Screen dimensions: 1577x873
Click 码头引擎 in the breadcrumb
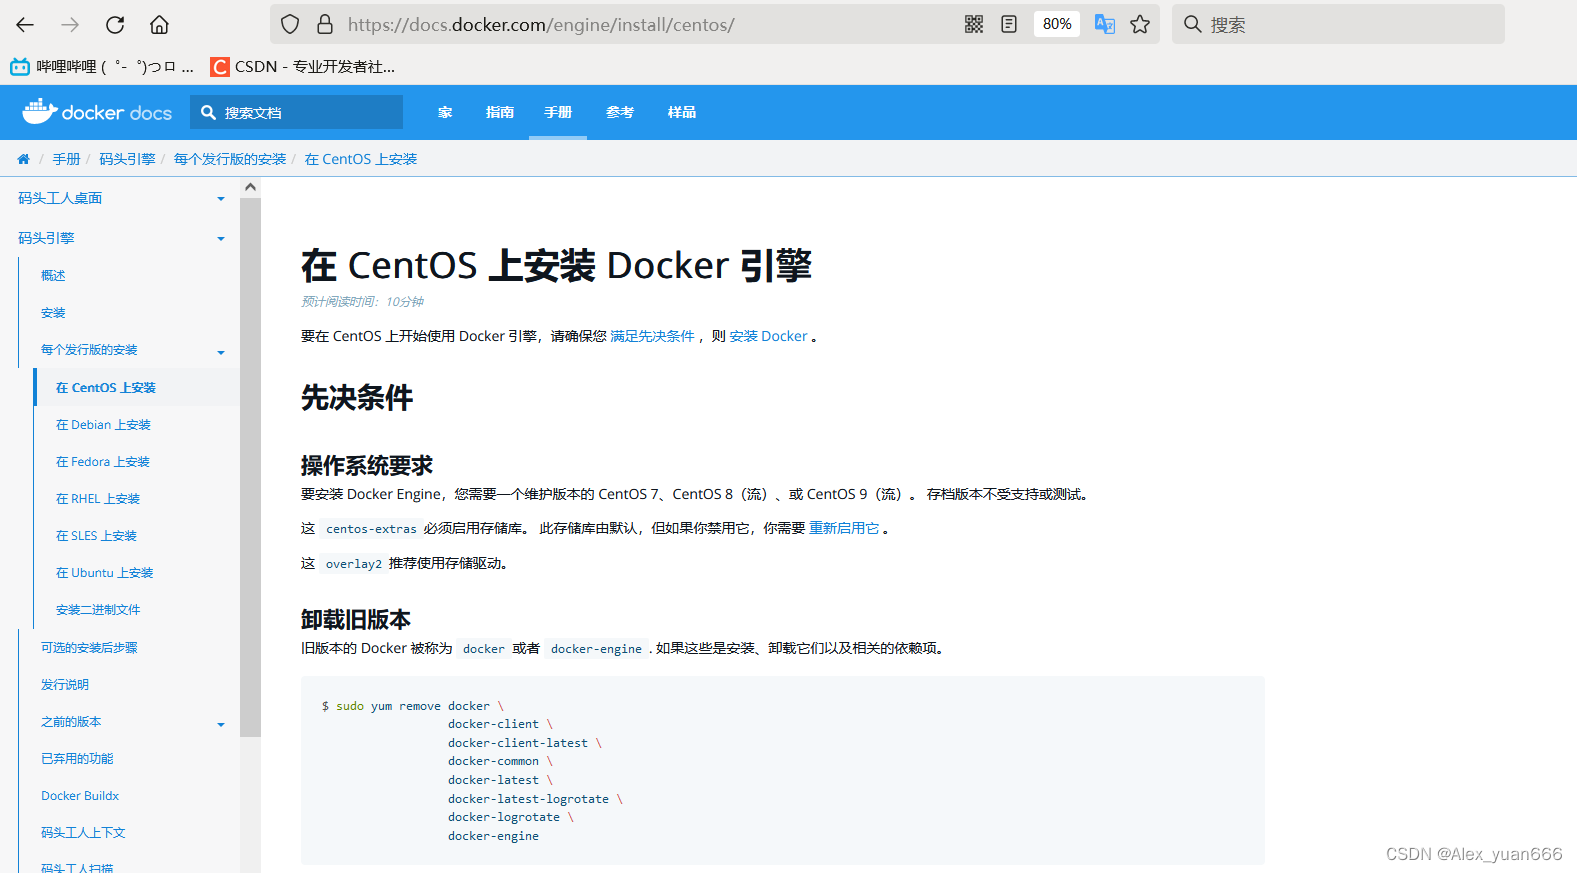(127, 159)
